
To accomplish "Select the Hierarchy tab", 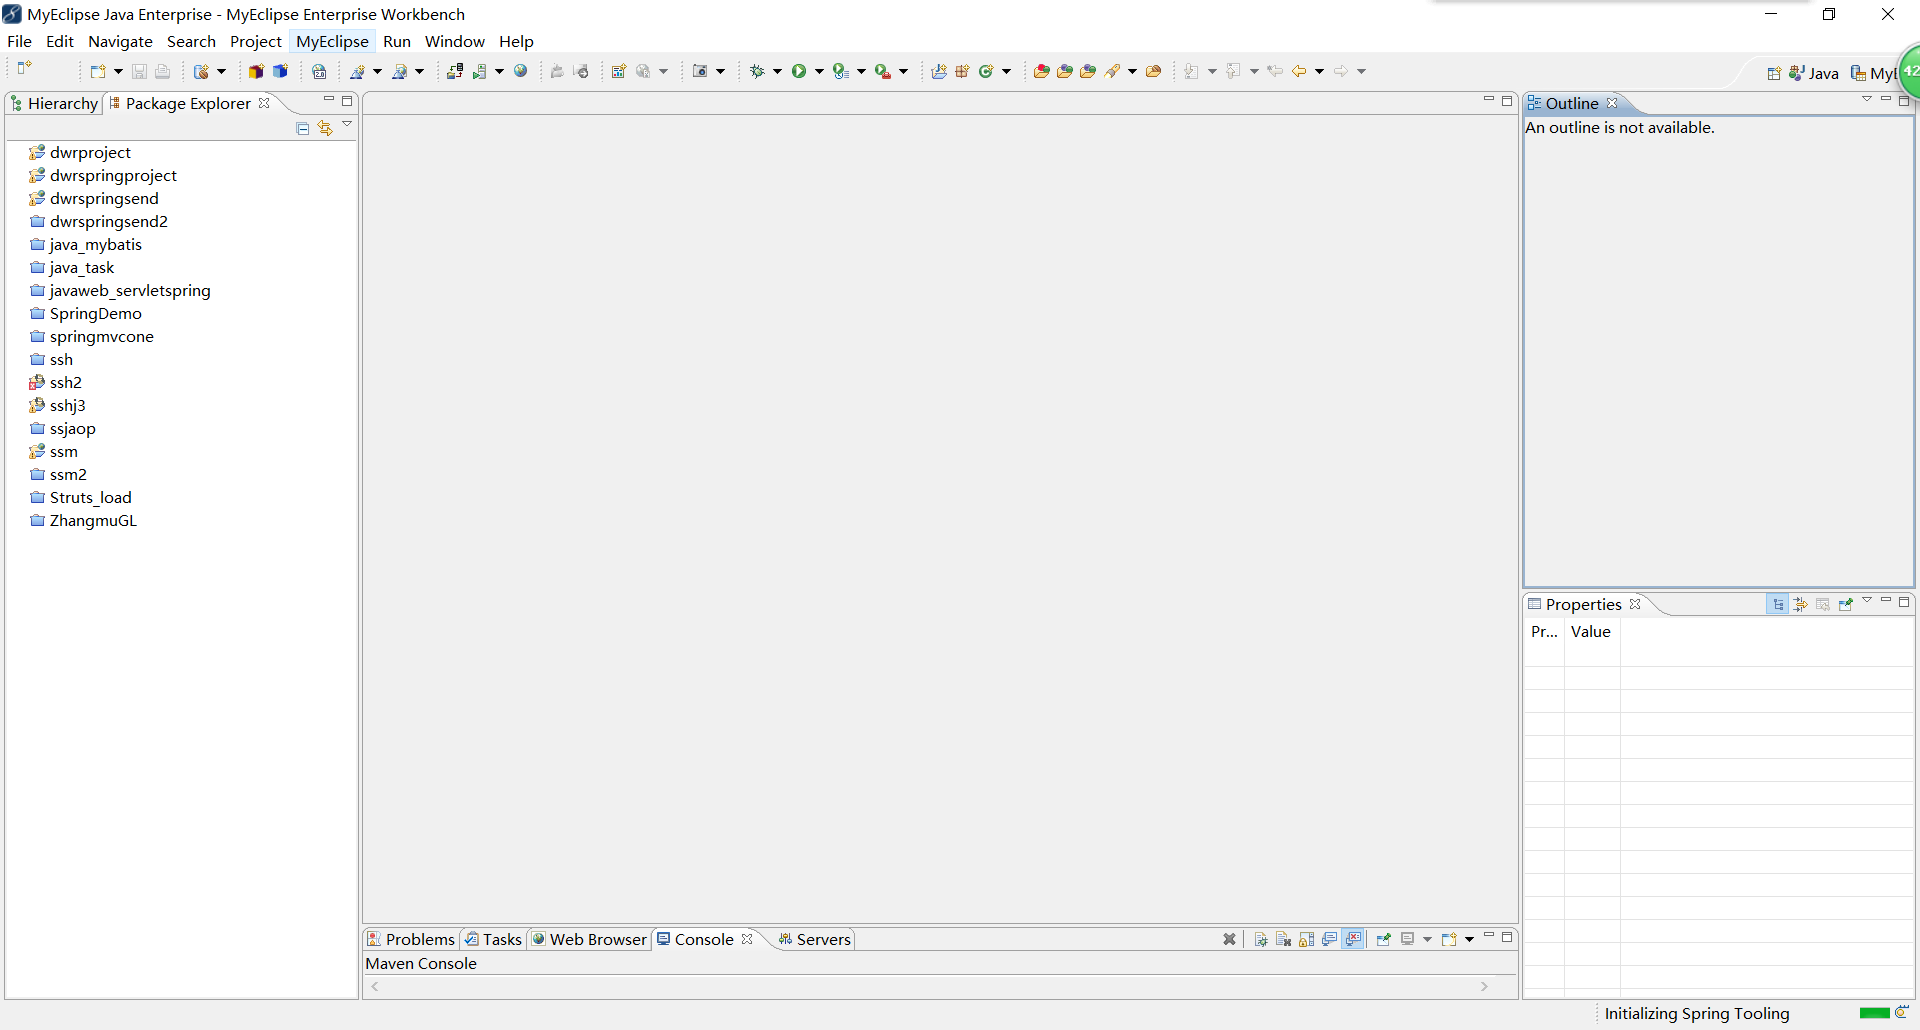I will point(55,103).
